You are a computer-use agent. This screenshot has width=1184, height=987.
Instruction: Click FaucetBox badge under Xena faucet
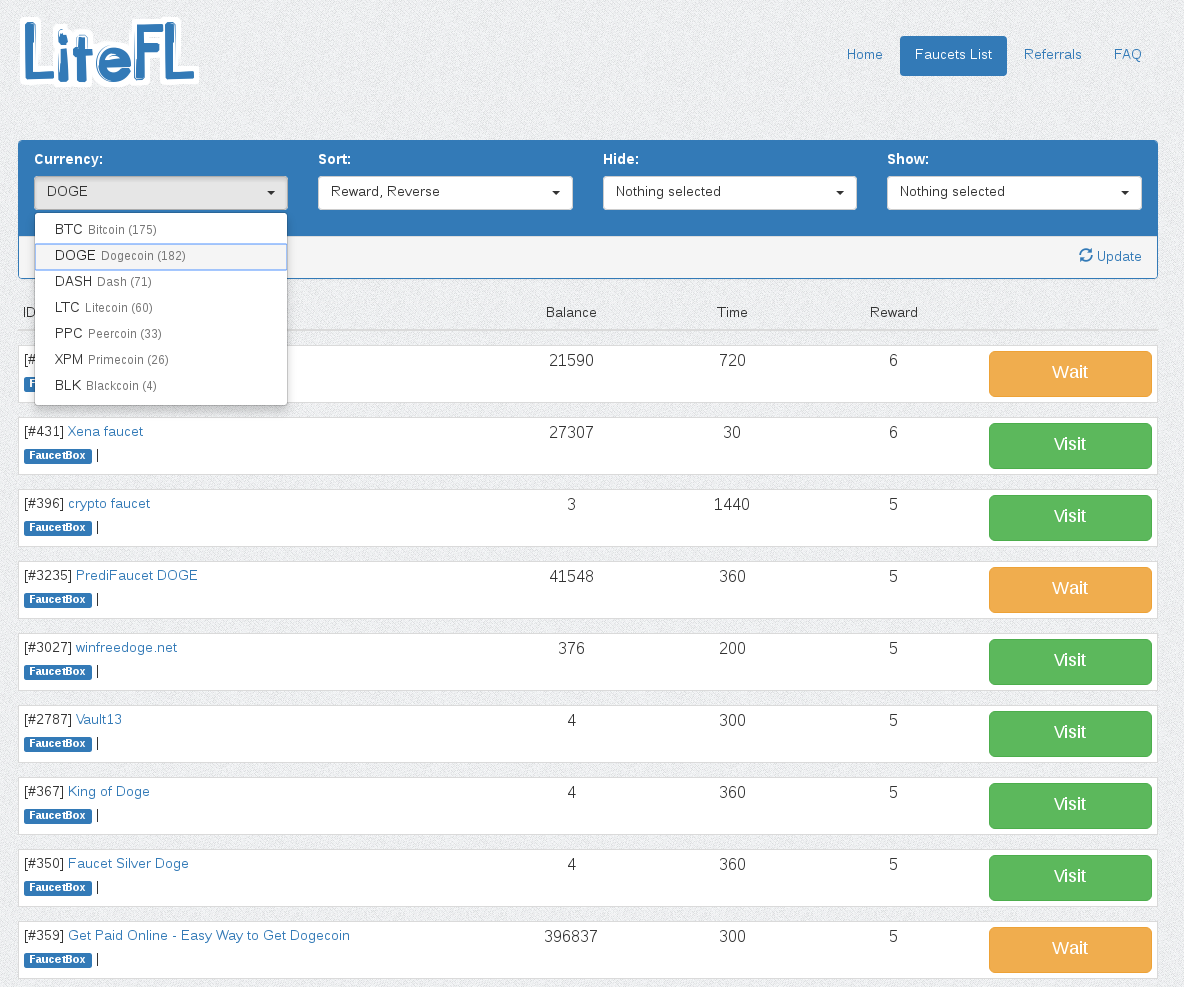58,456
